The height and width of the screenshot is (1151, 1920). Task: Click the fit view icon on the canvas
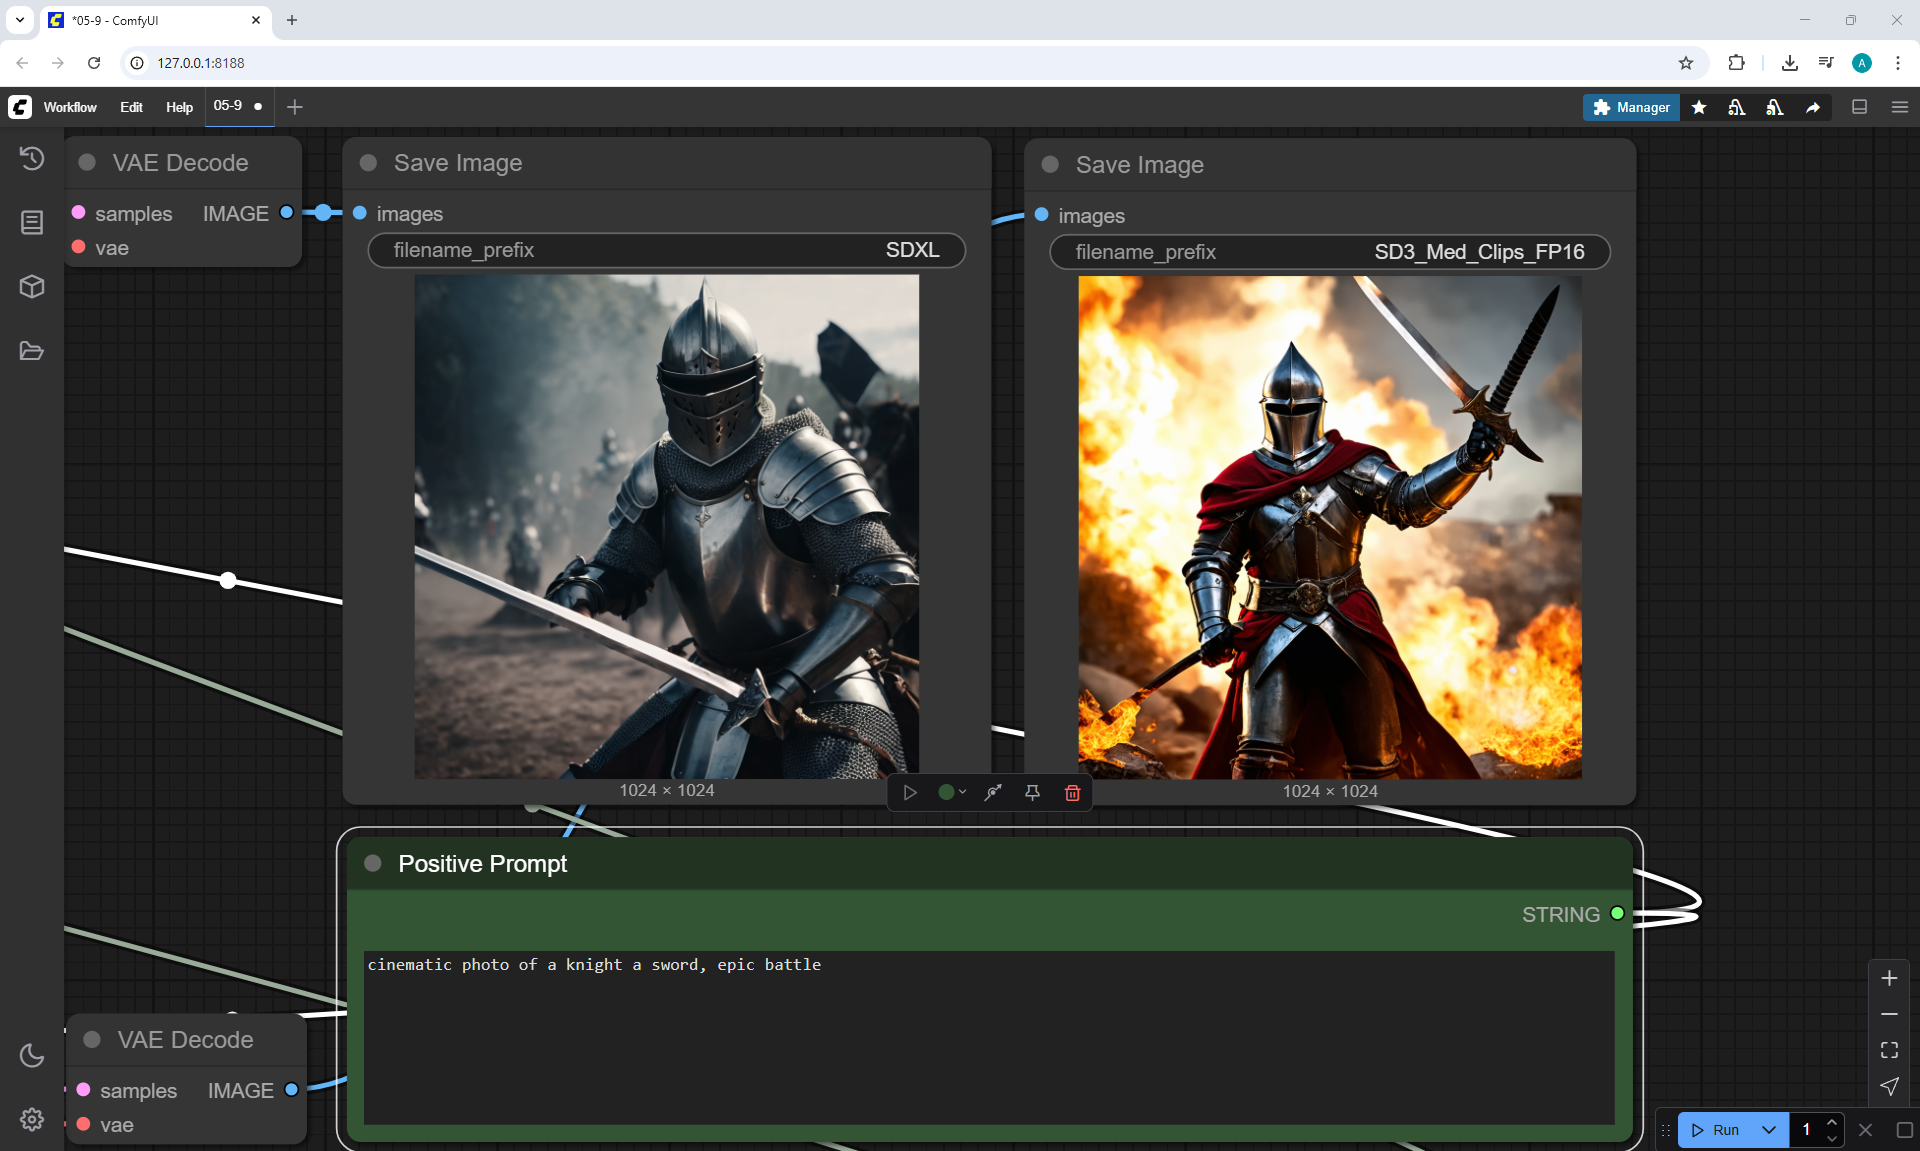(x=1889, y=1050)
